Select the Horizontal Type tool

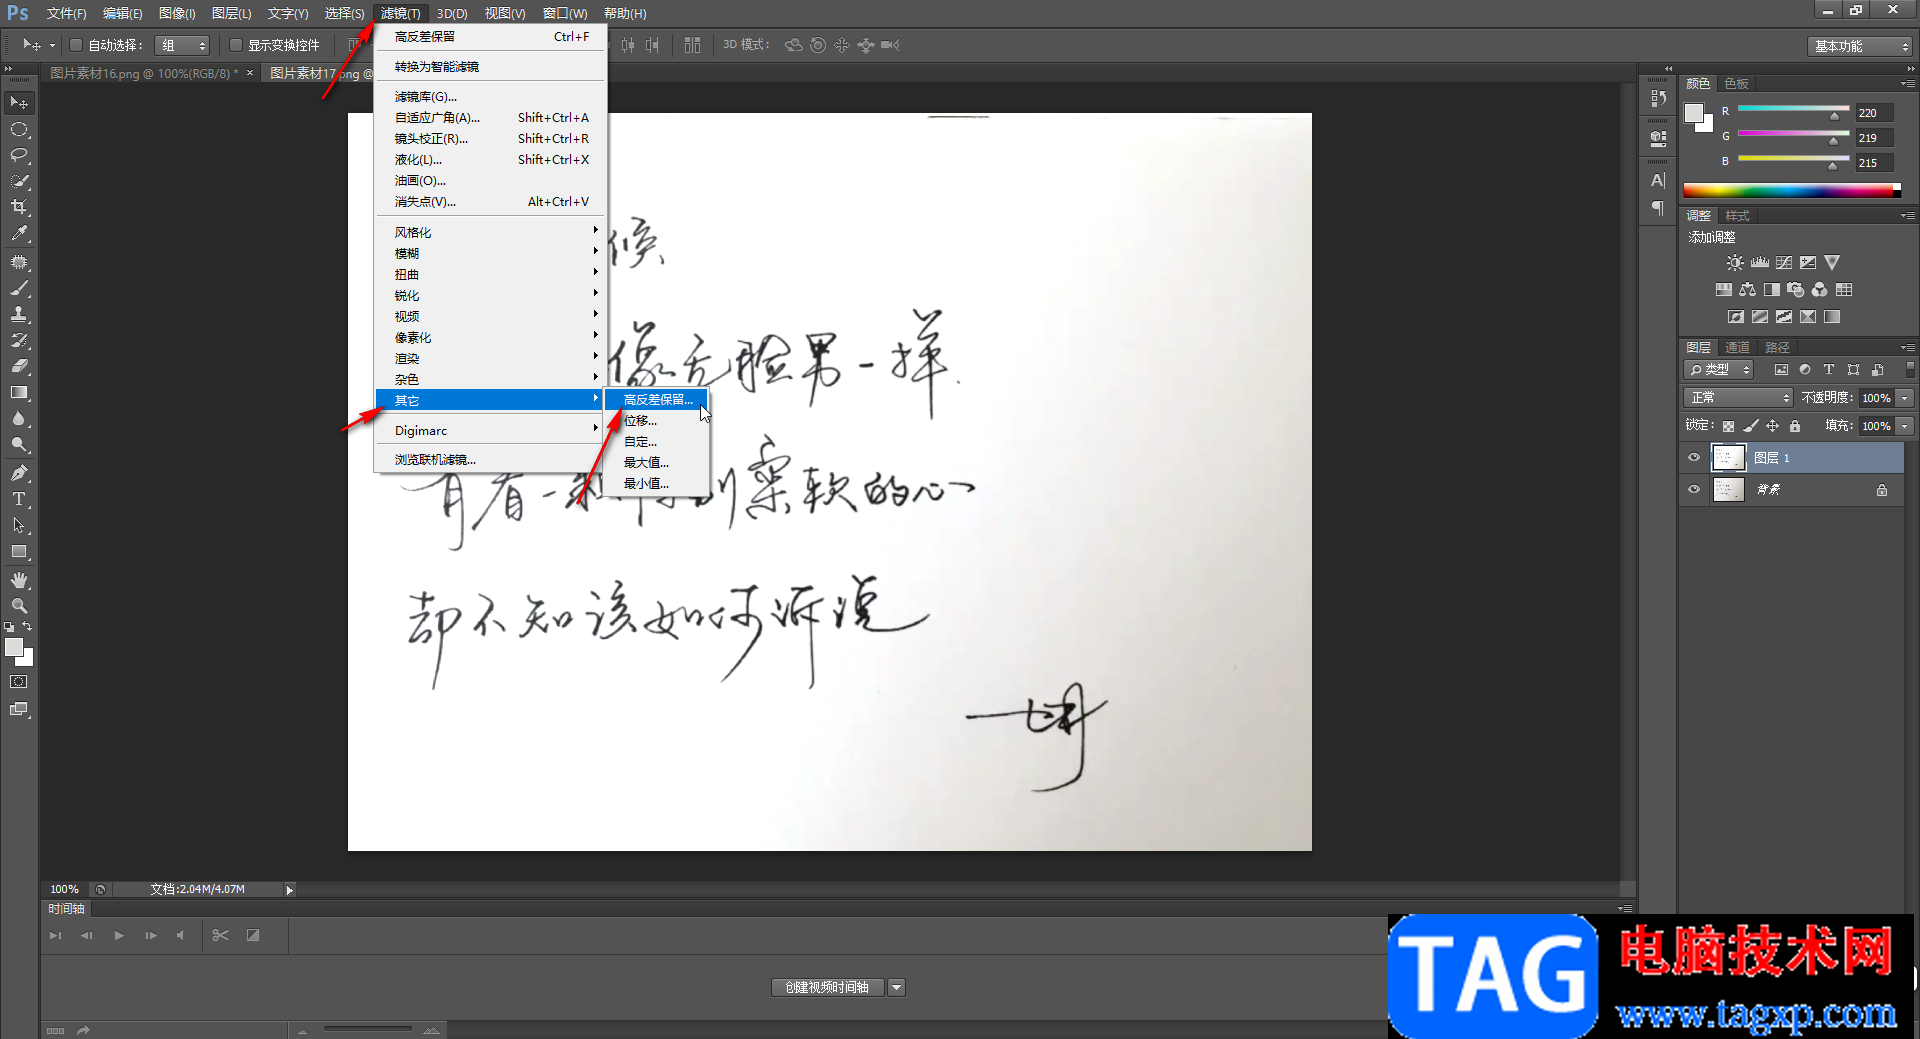click(x=19, y=499)
